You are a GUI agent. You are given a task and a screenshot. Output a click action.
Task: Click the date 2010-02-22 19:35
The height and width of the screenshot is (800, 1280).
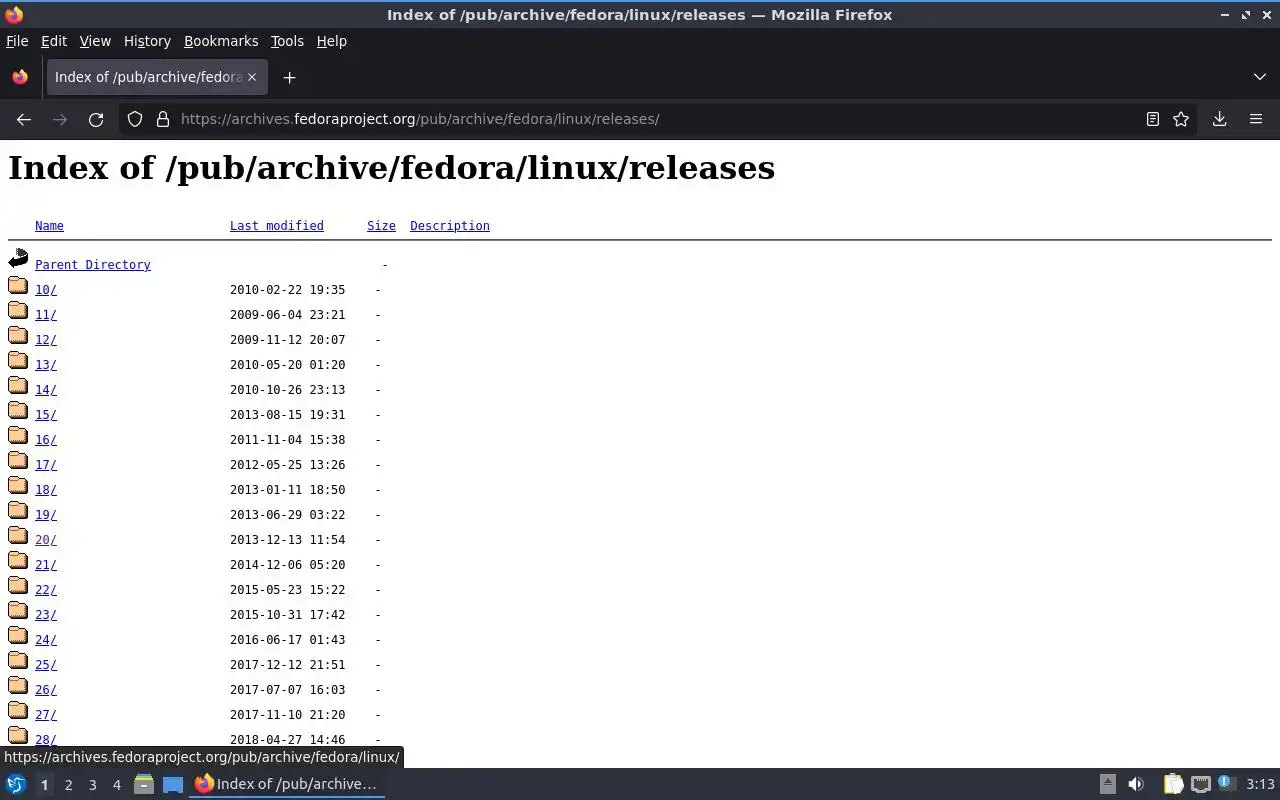click(288, 290)
